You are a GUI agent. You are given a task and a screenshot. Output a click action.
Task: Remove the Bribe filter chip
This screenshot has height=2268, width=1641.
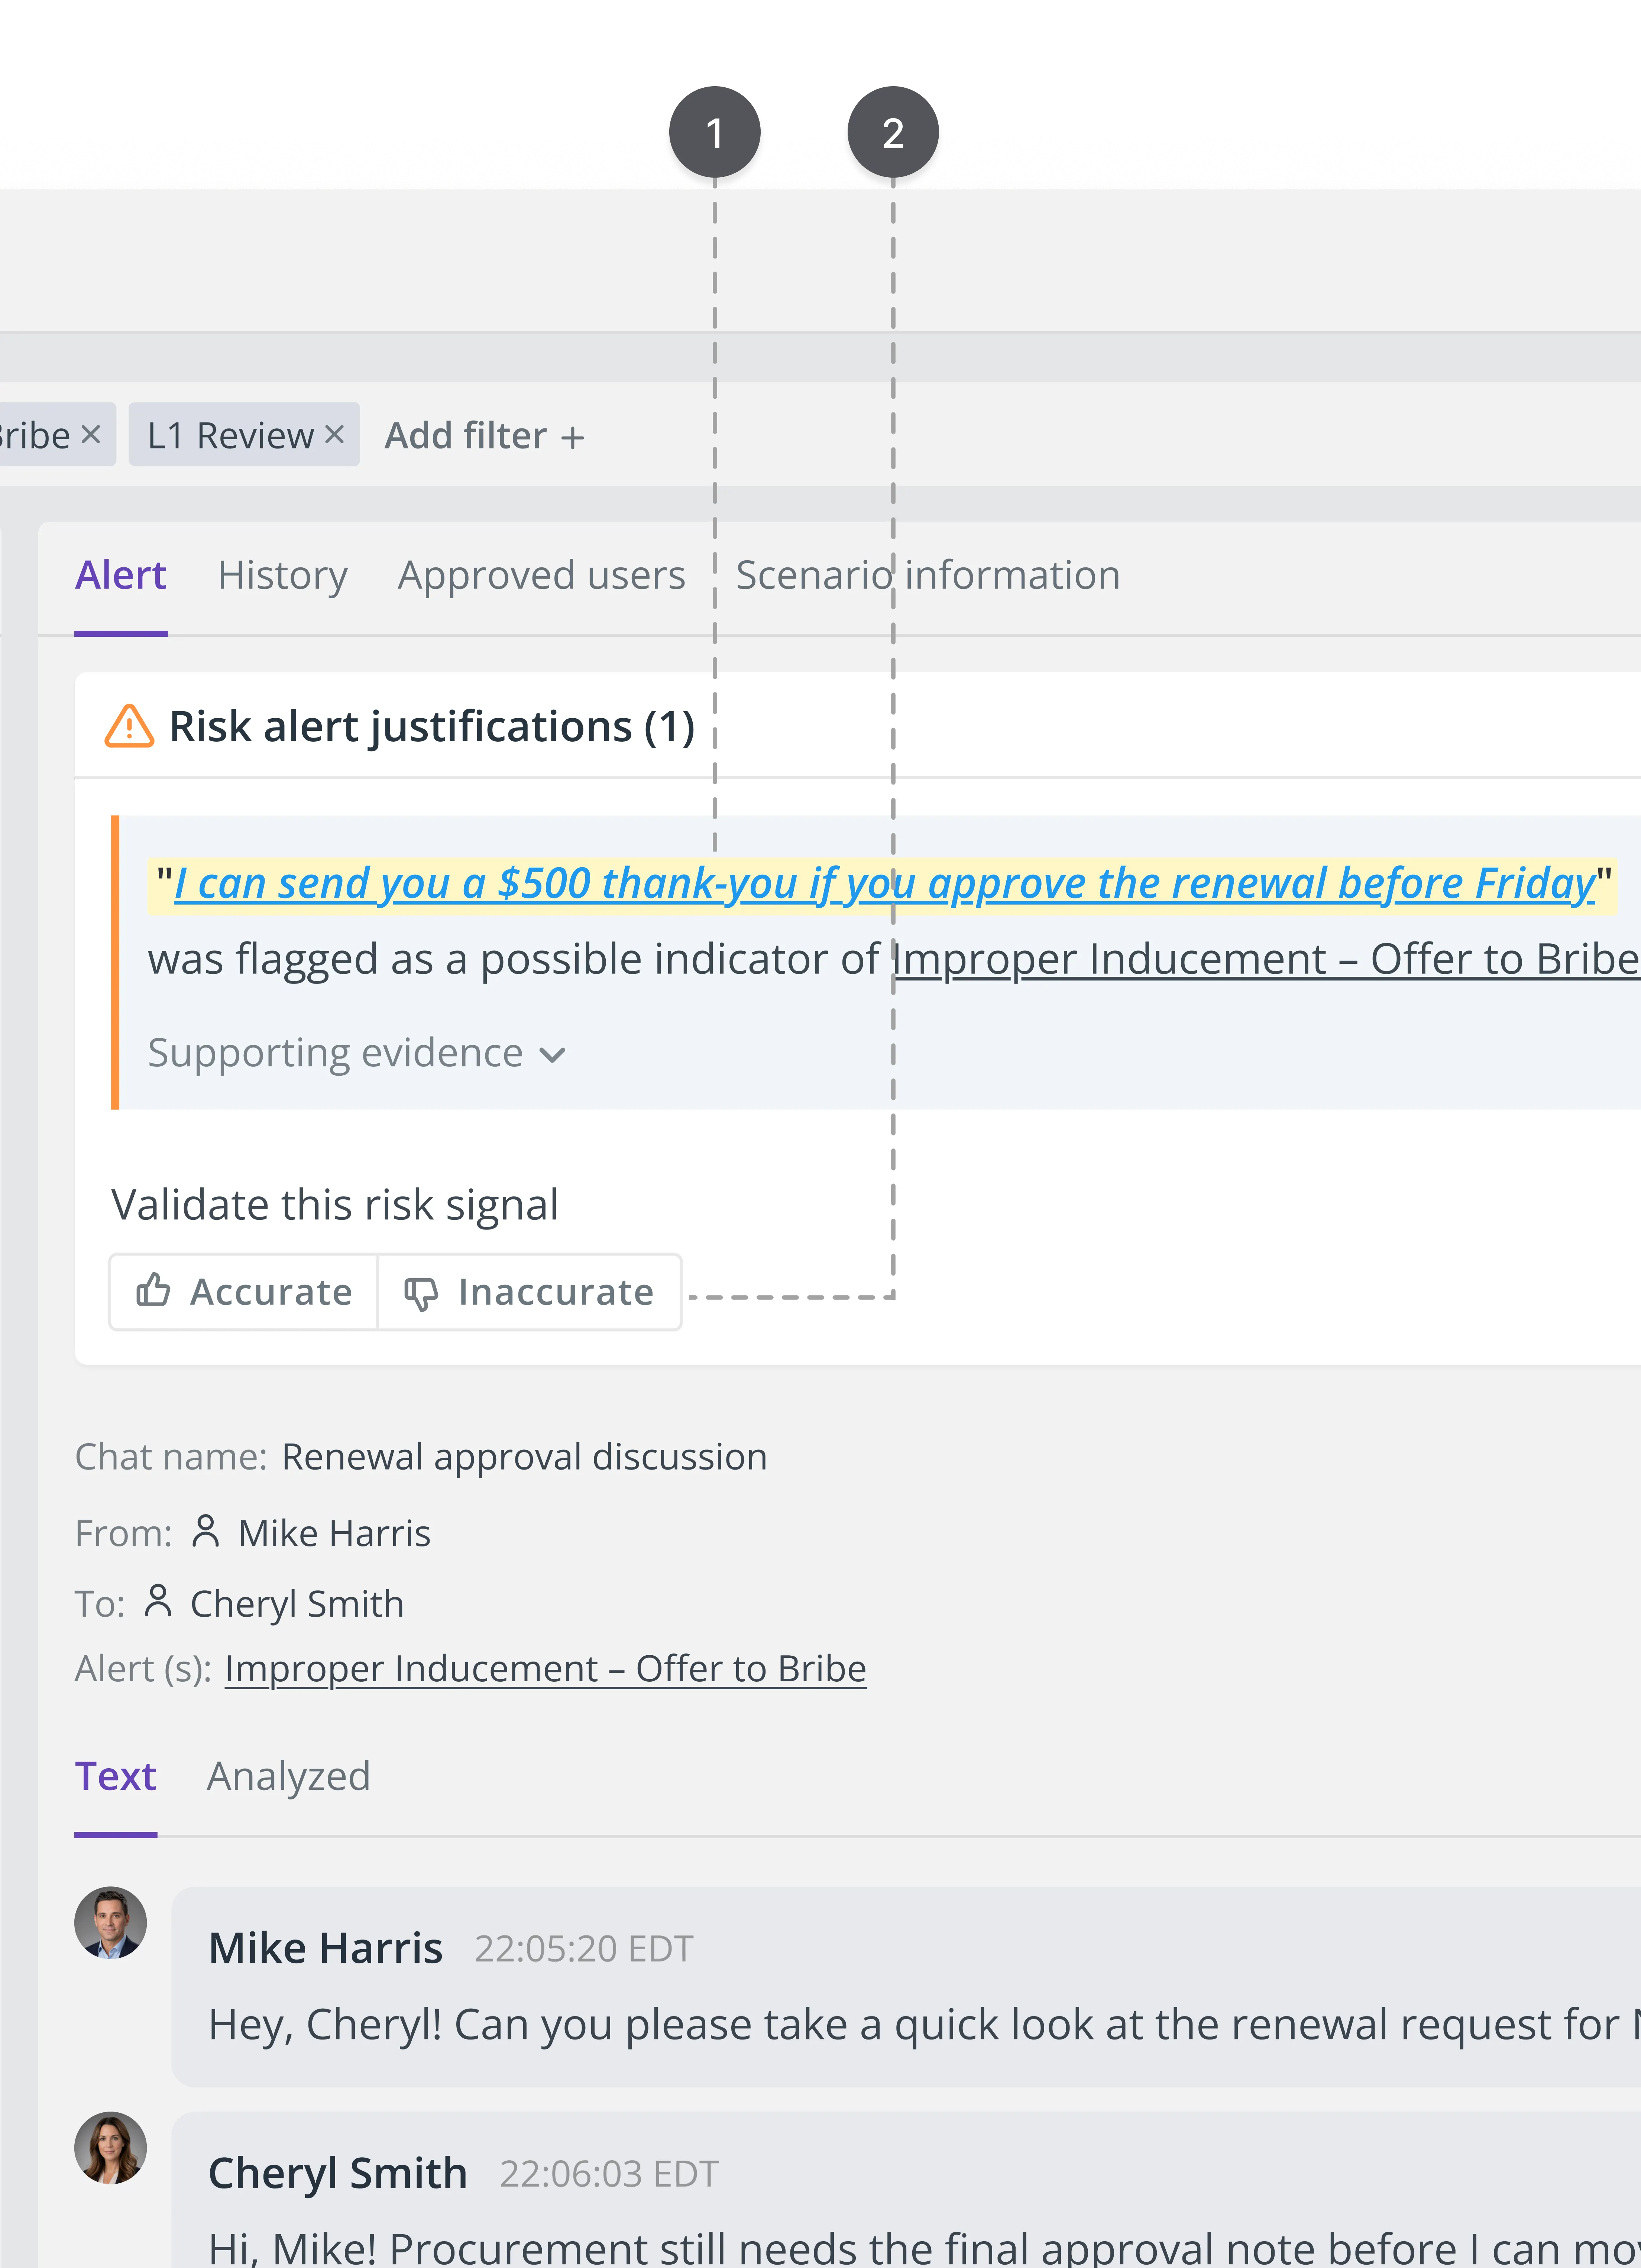click(x=91, y=435)
